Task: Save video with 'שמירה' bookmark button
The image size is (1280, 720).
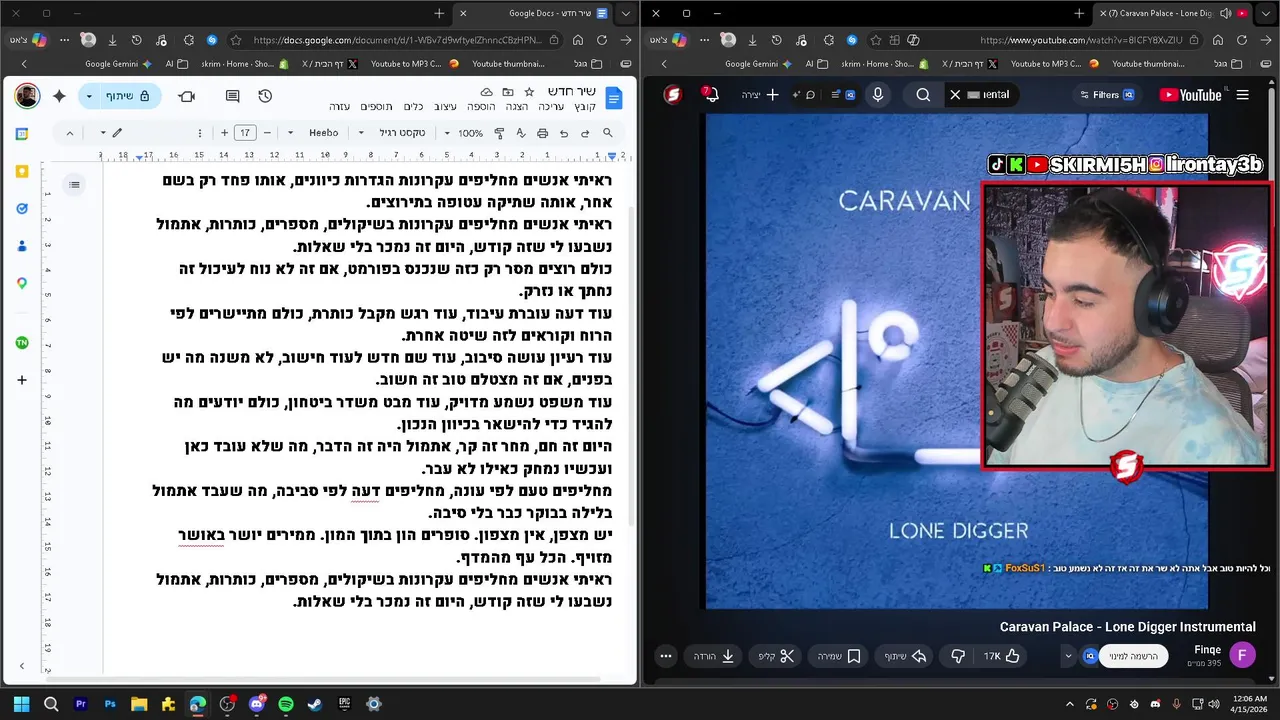Action: point(840,656)
